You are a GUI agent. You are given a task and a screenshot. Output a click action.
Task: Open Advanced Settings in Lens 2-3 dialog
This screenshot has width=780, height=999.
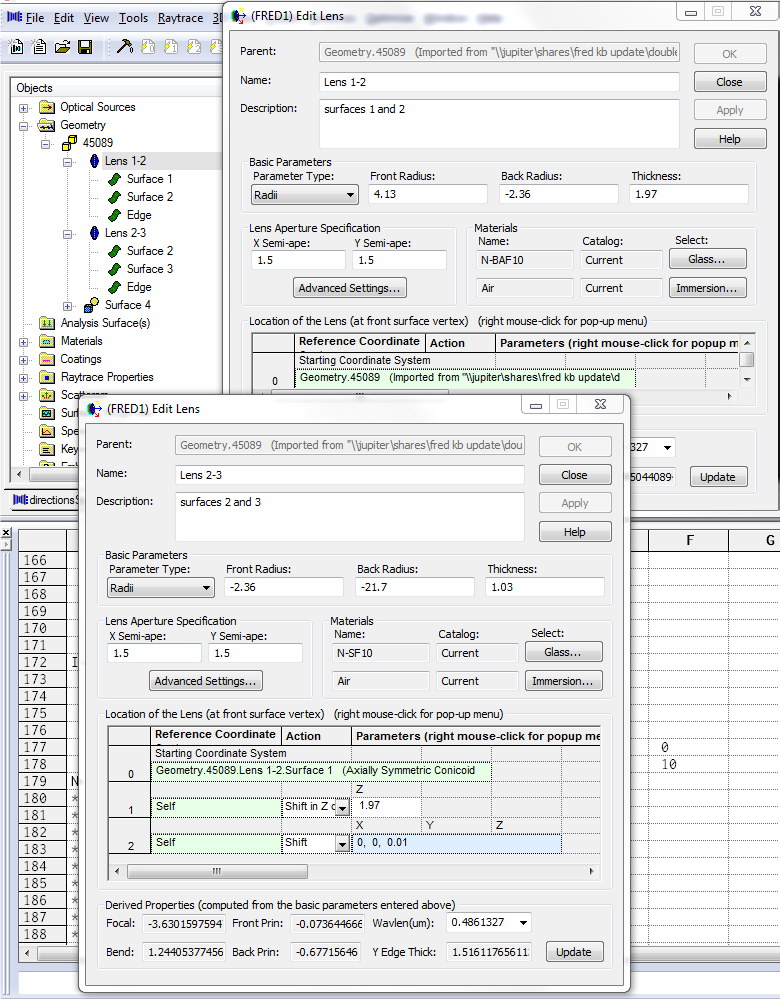pos(205,681)
